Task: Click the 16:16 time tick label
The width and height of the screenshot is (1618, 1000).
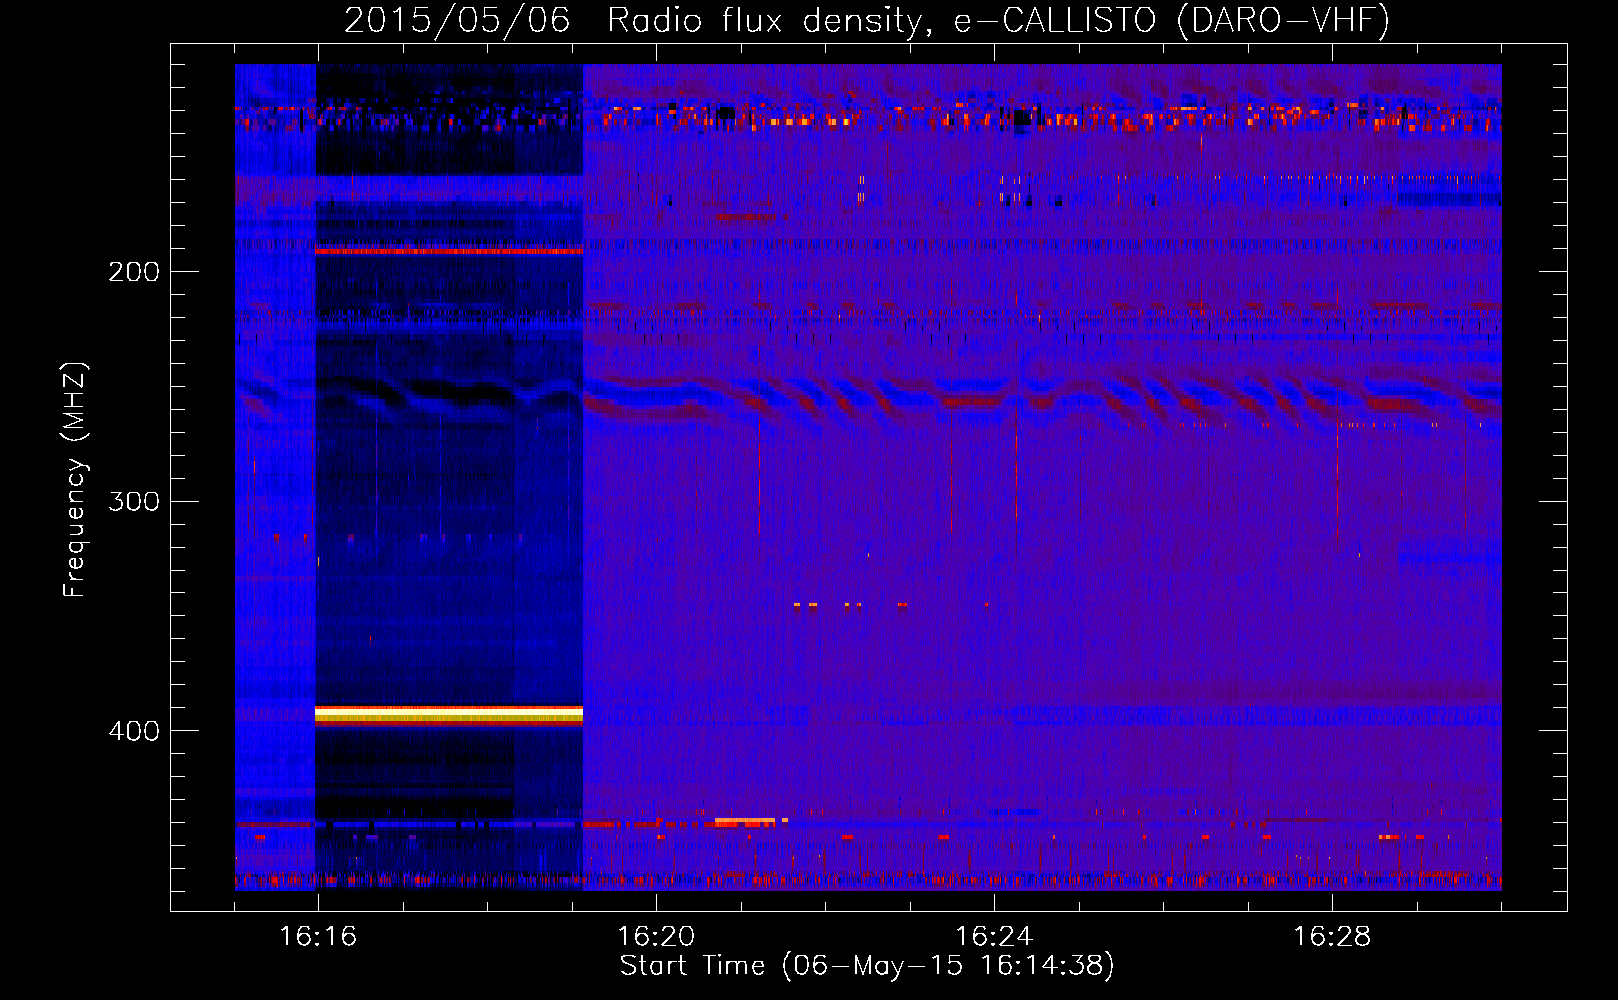Action: [318, 937]
